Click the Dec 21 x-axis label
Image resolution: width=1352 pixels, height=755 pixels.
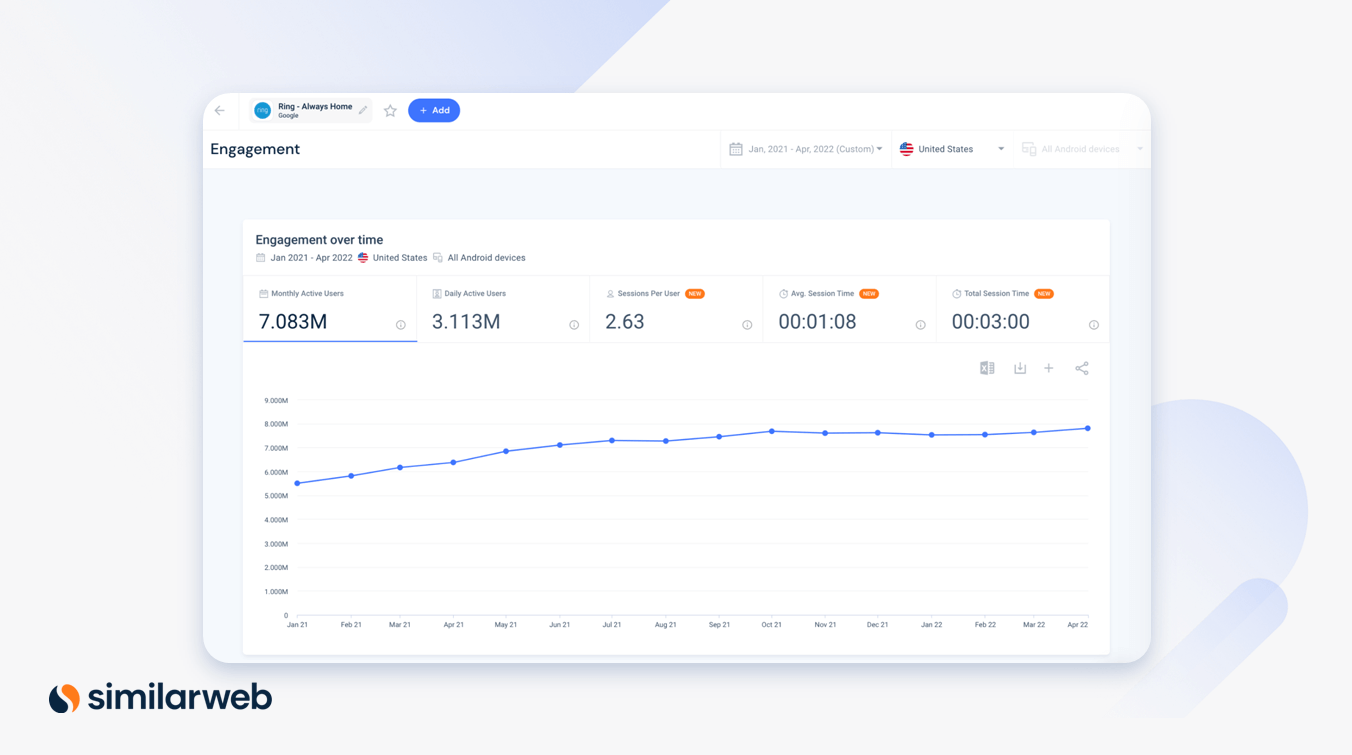(x=878, y=625)
